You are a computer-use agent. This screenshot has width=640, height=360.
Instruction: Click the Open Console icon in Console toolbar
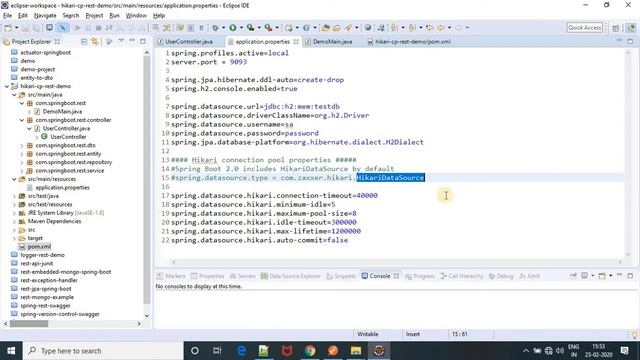[x=602, y=276]
